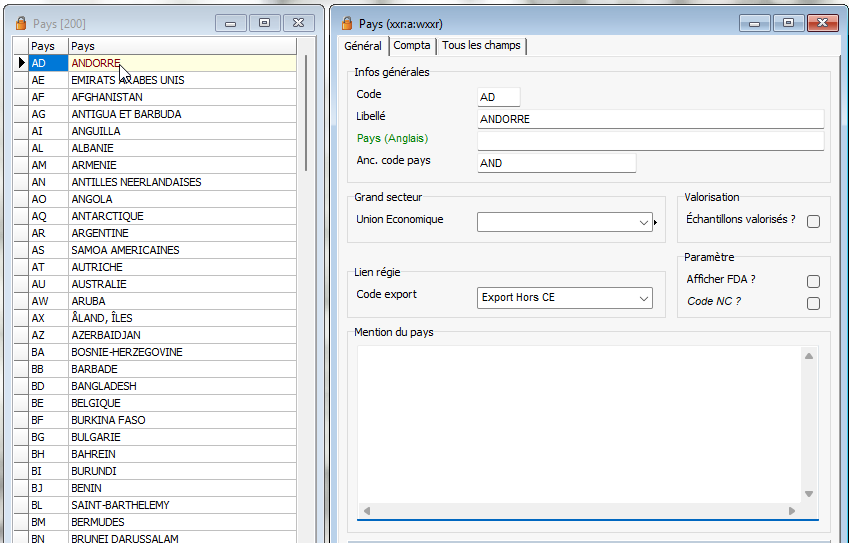
Task: Open the Tous les champs tab
Action: [x=481, y=46]
